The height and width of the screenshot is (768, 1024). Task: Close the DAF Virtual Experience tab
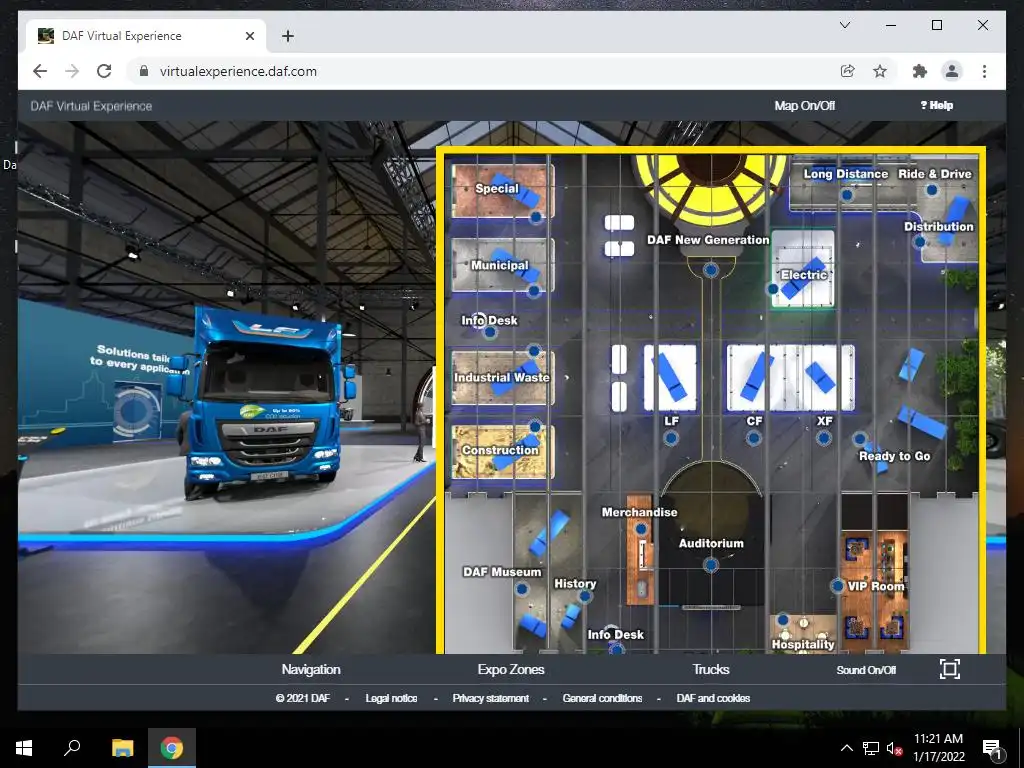[249, 36]
